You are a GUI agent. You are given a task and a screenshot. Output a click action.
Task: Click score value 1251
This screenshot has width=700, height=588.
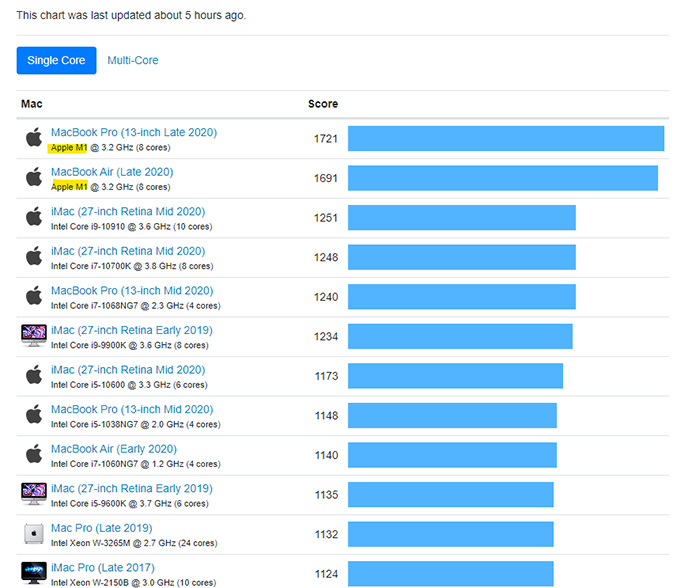[x=326, y=218]
